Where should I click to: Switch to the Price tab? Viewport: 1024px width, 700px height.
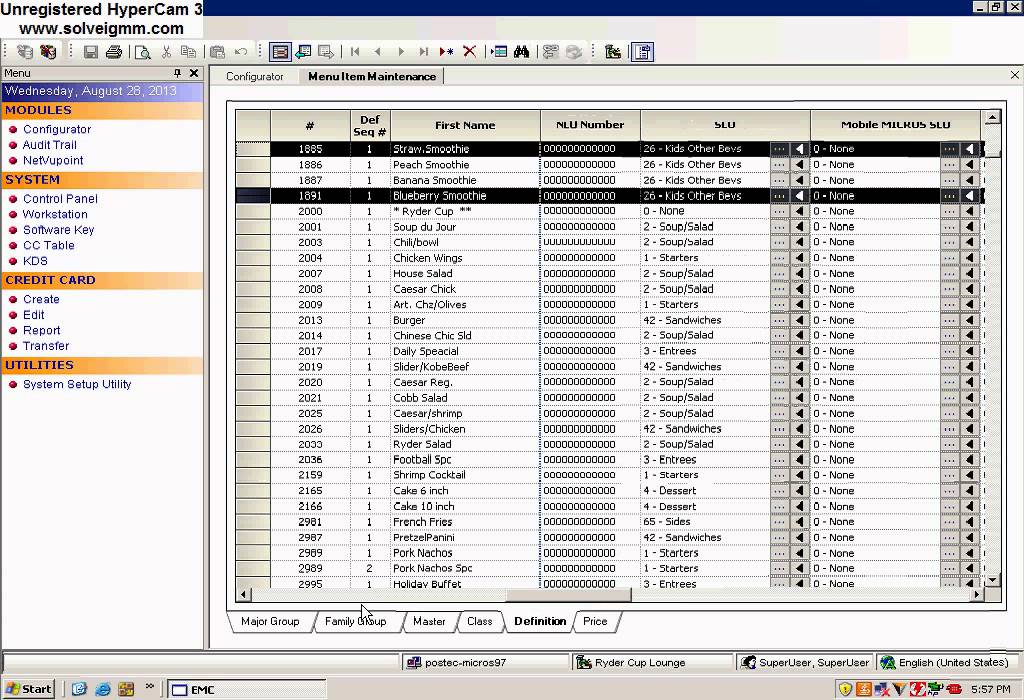tap(595, 621)
